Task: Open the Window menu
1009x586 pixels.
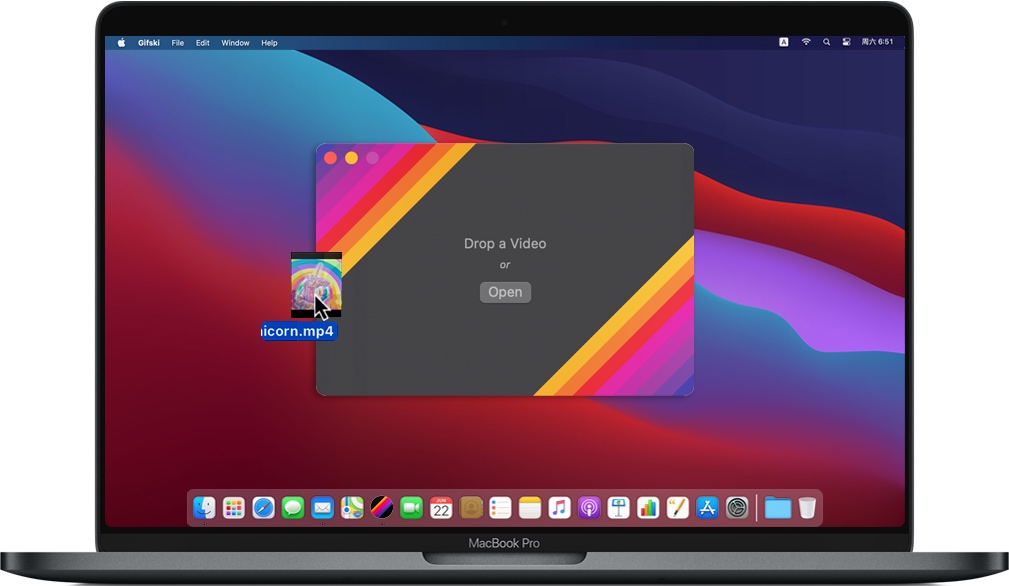Action: [x=235, y=43]
